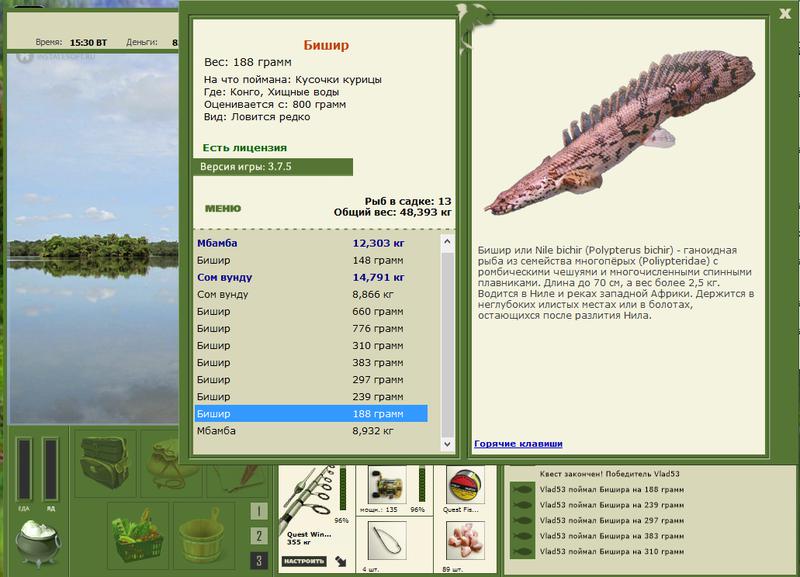Select the Бишир 310 грамм row
800x577 pixels.
coord(311,345)
